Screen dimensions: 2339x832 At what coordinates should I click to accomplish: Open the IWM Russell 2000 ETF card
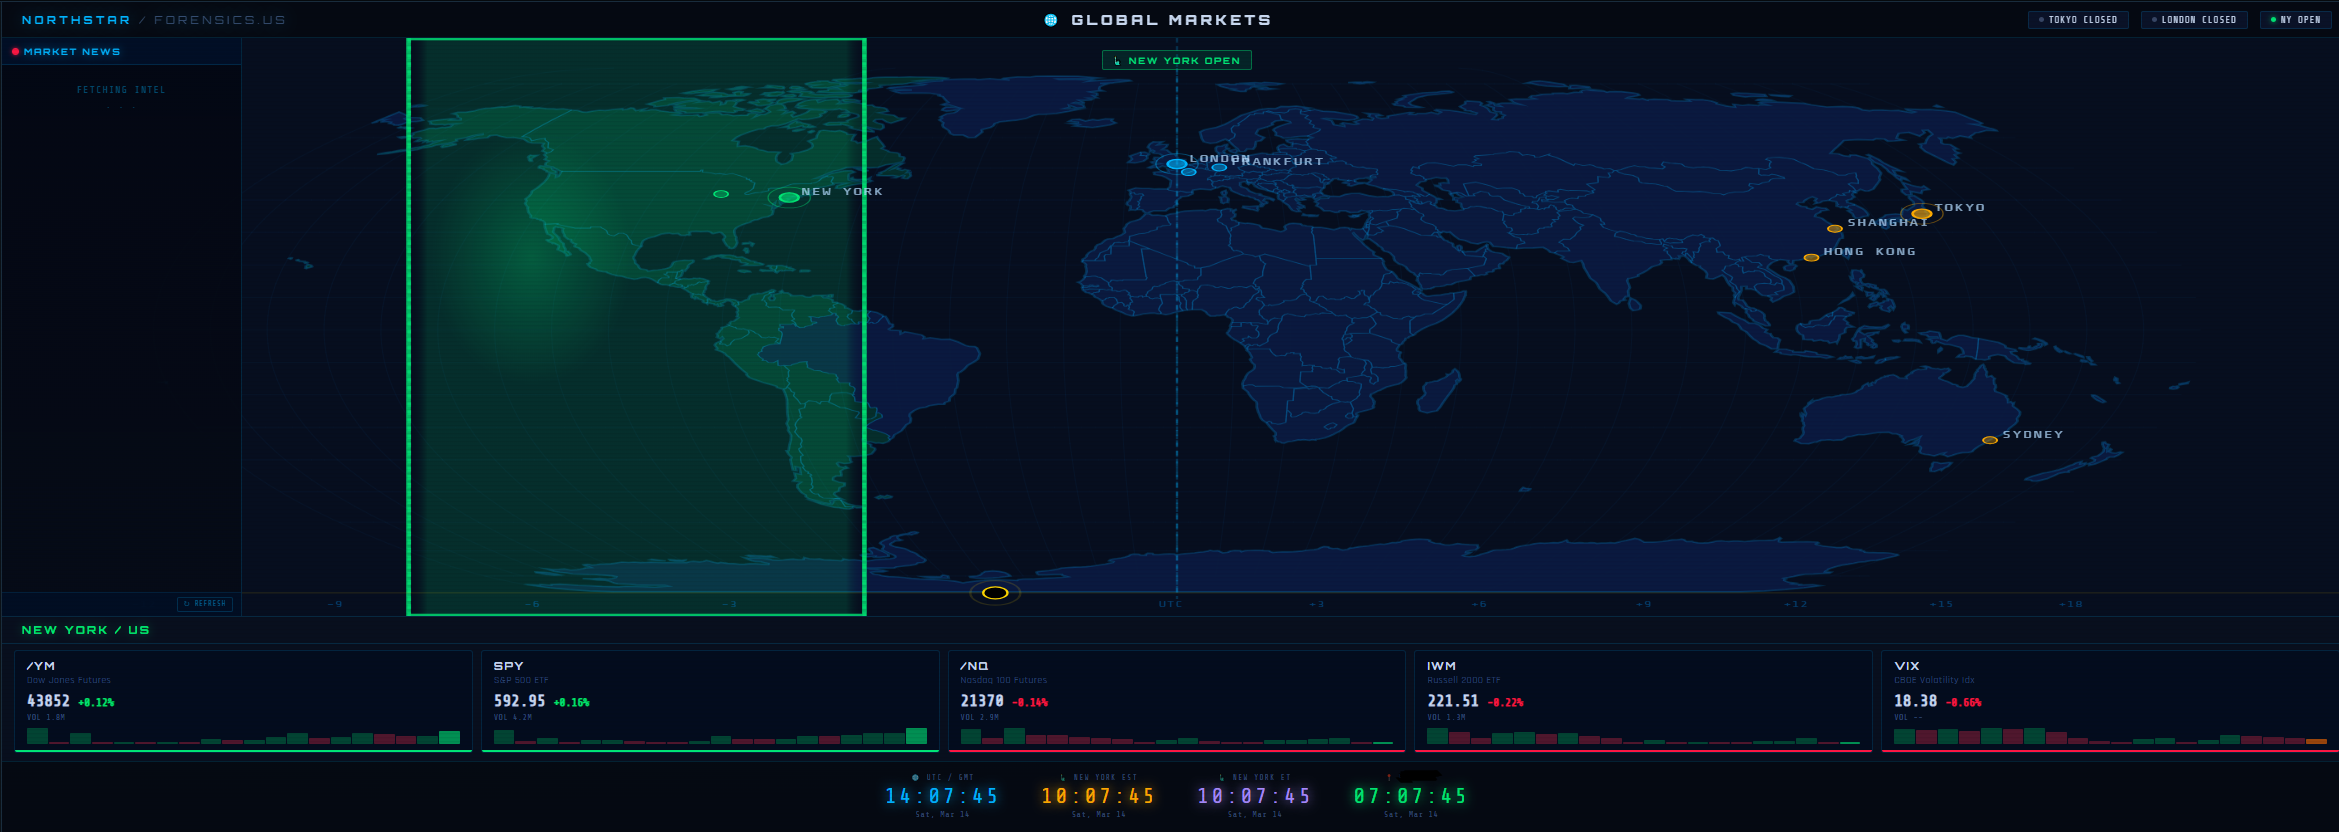tap(1643, 700)
